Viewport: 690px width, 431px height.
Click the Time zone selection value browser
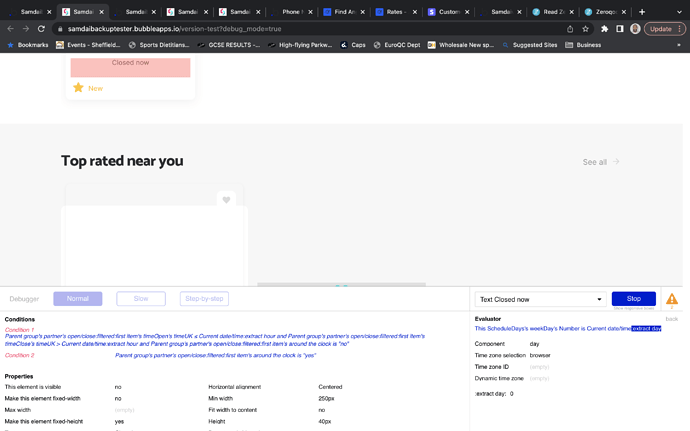click(x=540, y=355)
